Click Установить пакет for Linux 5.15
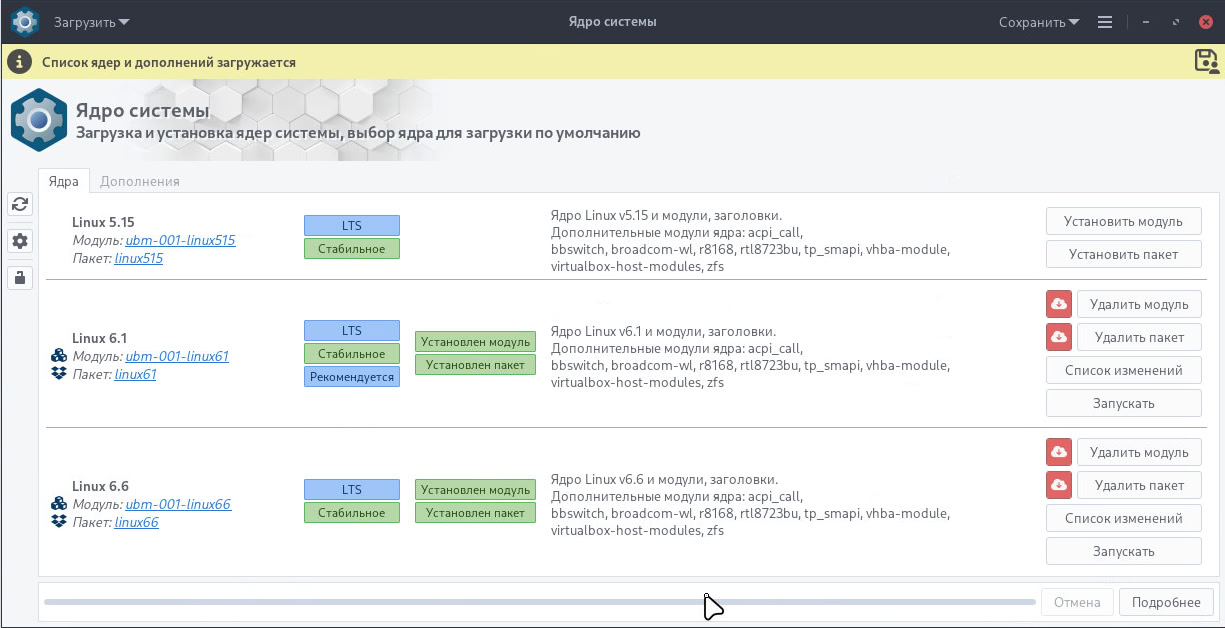Screen dimensions: 1225x628 (x=1124, y=254)
